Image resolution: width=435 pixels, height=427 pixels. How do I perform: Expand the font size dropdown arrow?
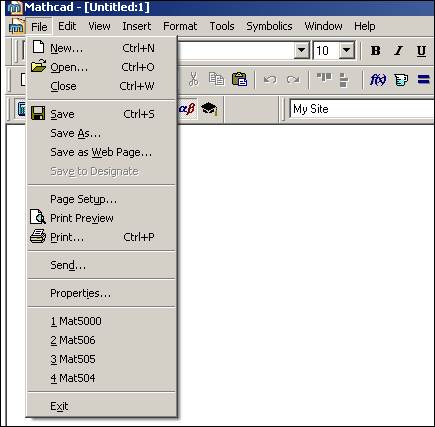click(347, 51)
